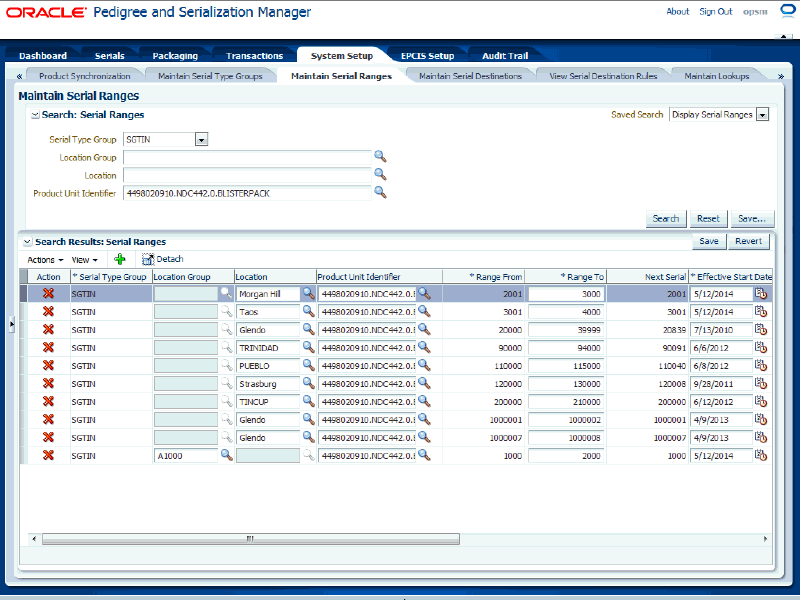800x600 pixels.
Task: Open product identifier lookup in Morgan Hill row
Action: 424,293
